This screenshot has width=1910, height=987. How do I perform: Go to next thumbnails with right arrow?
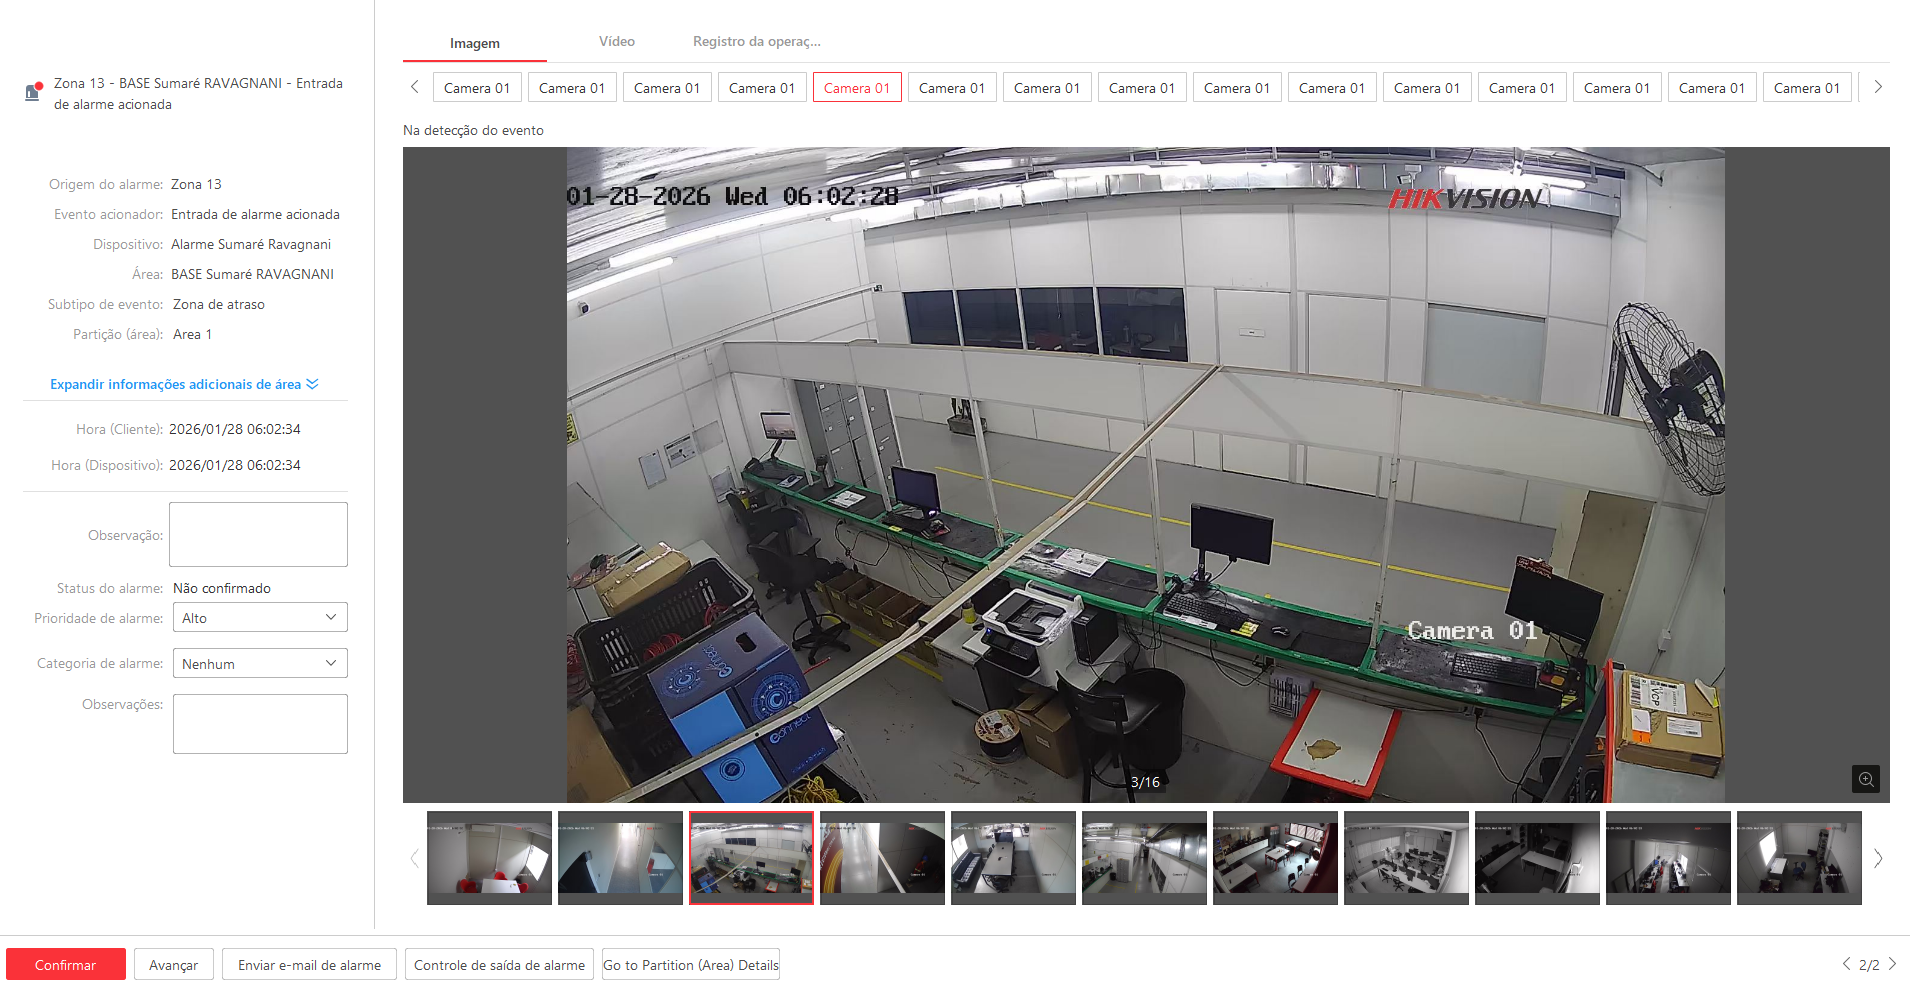1877,858
